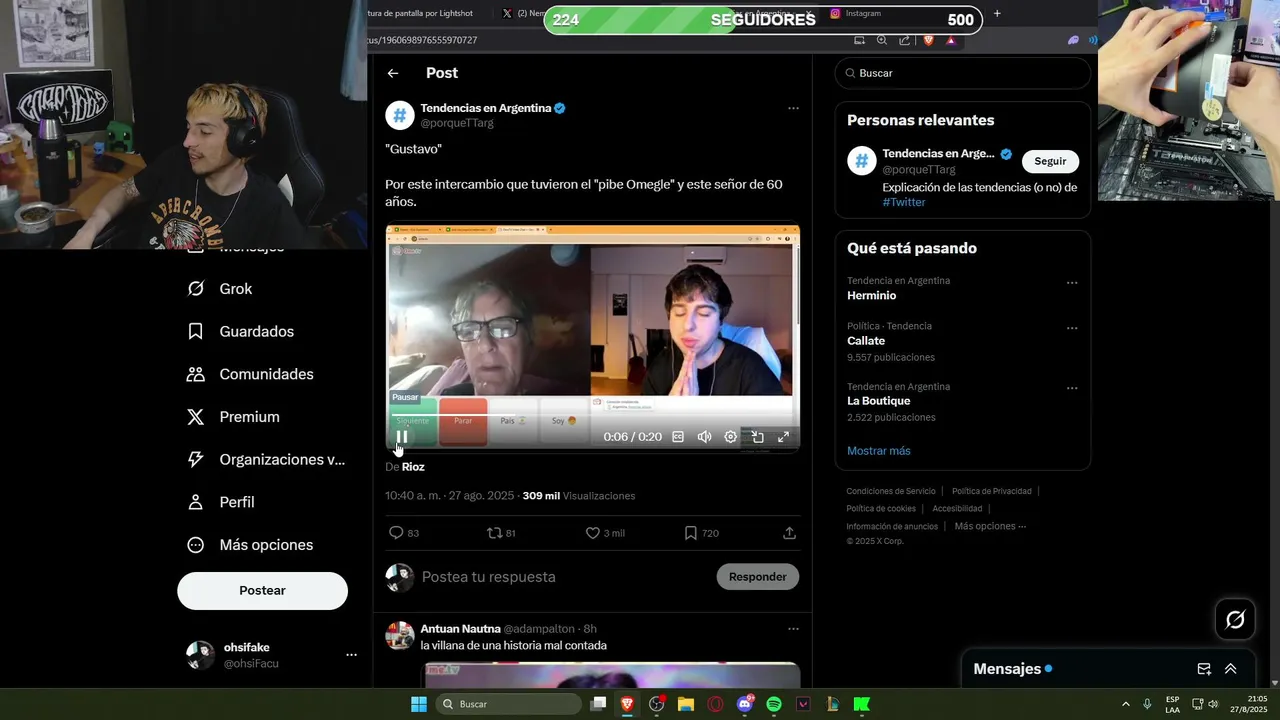Screen dimensions: 1280x720
Task: Show hidden system tray icons
Action: [1126, 704]
